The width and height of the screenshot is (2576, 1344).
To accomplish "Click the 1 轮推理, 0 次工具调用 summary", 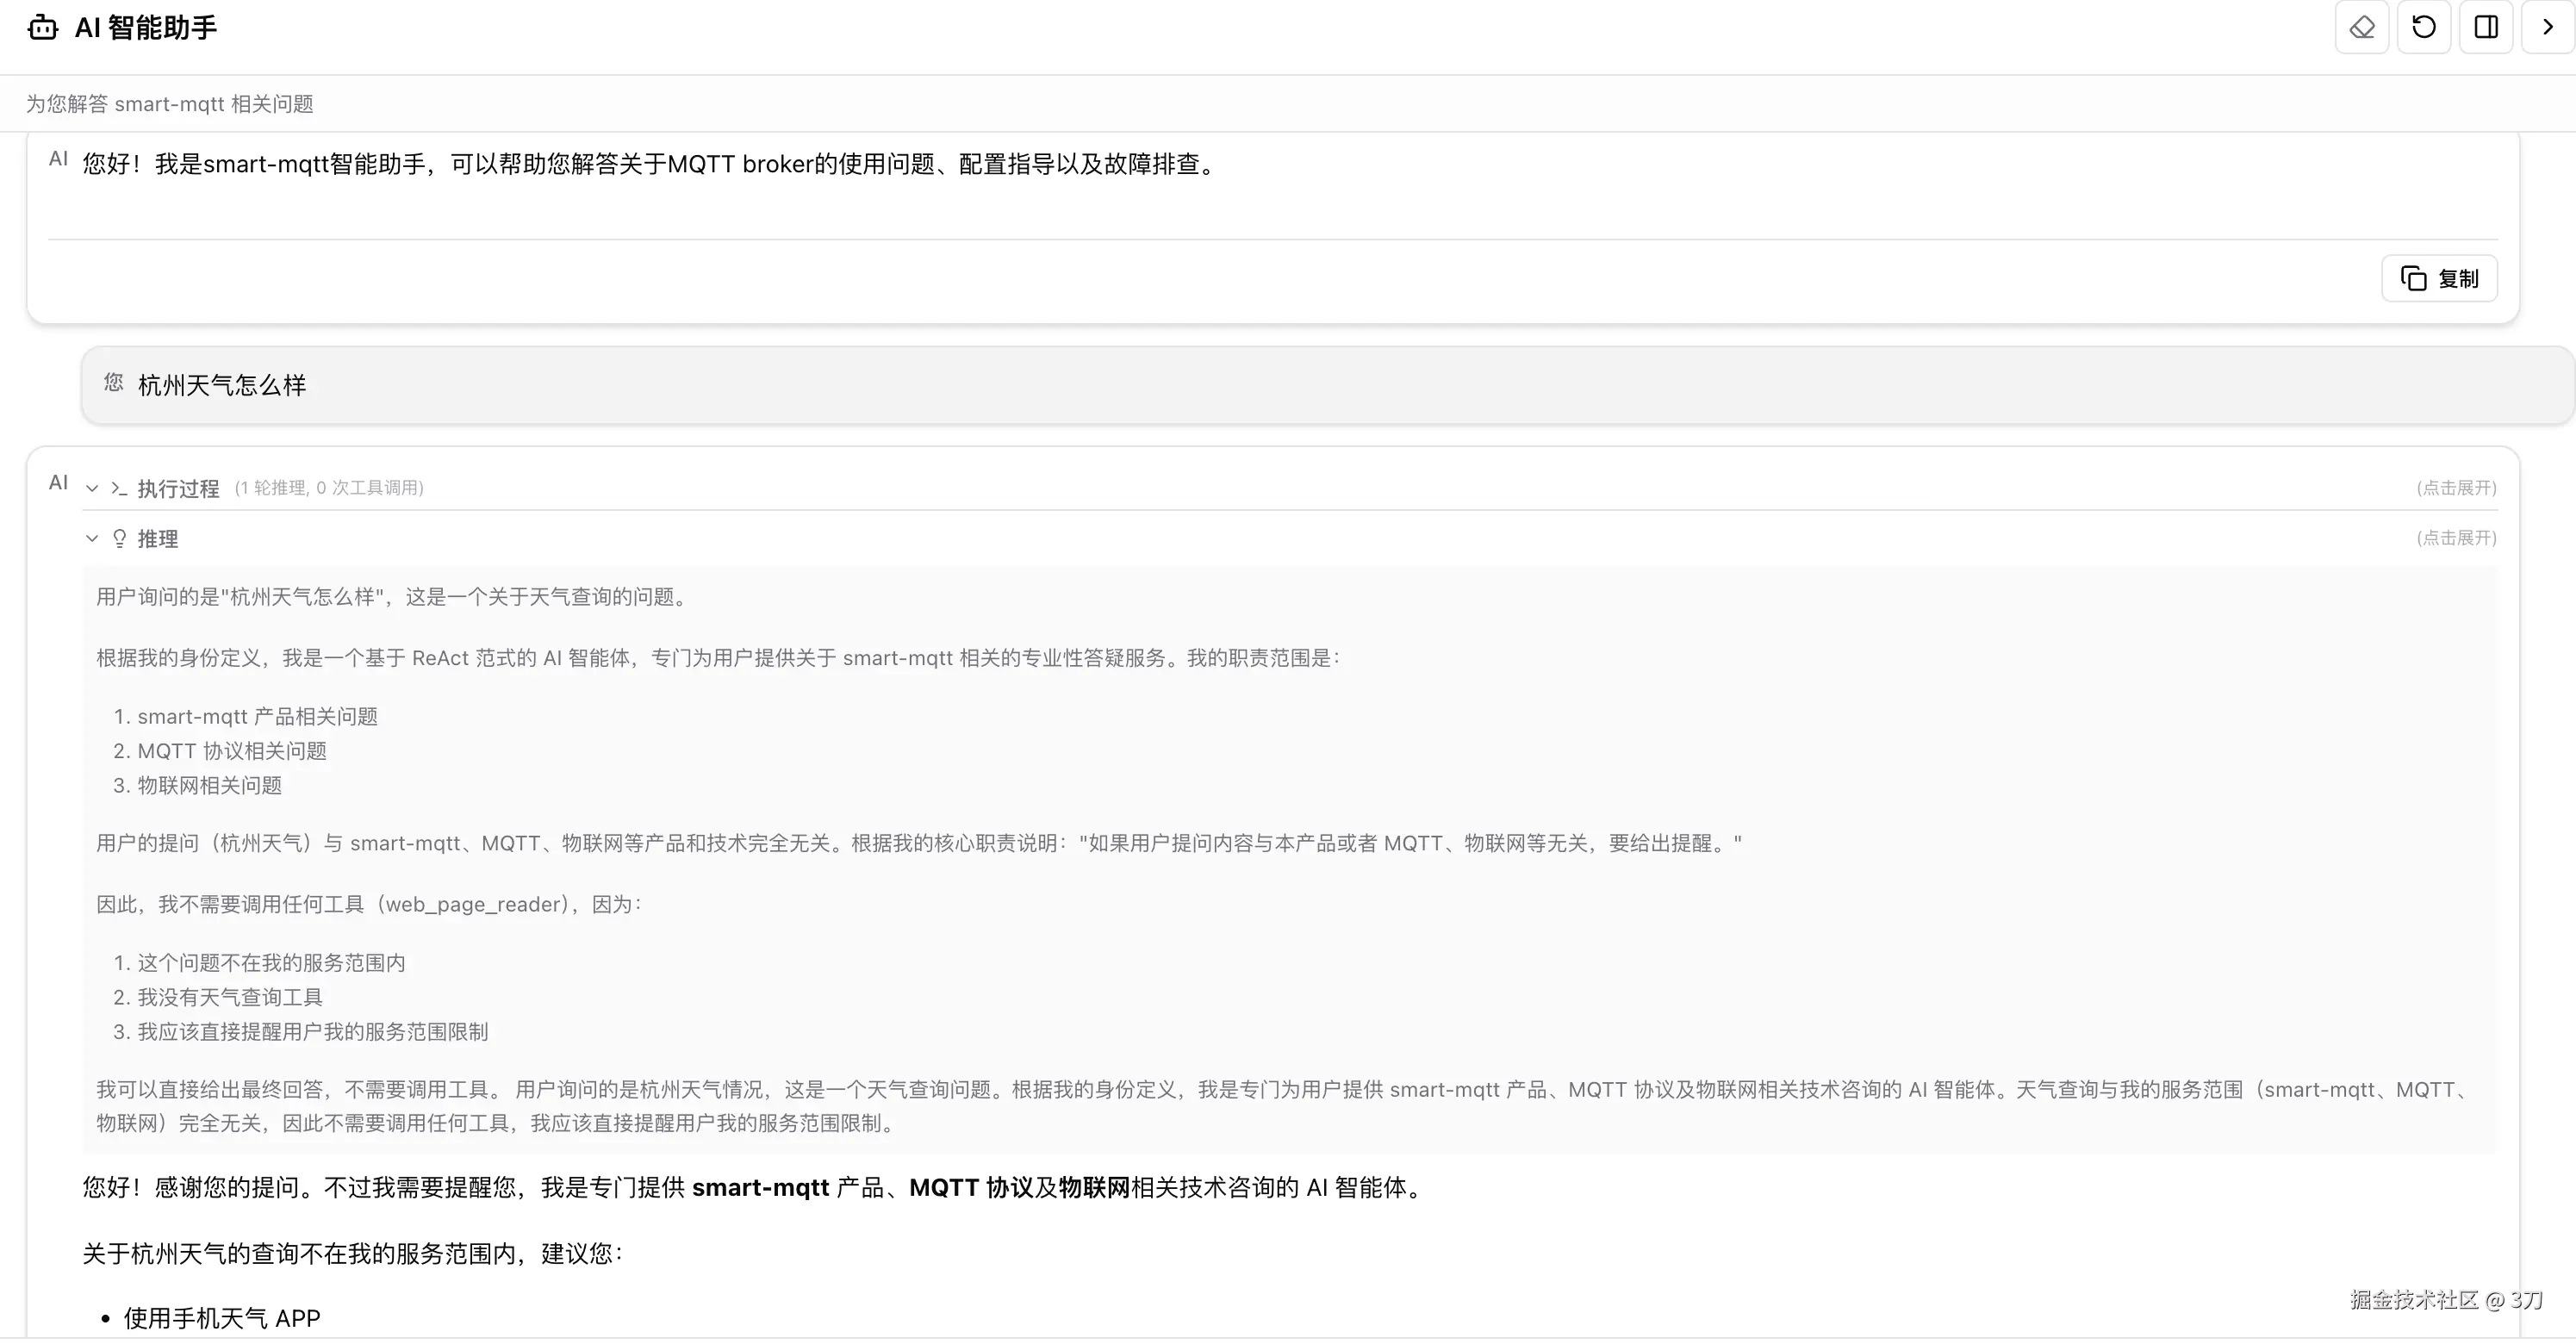I will click(329, 488).
